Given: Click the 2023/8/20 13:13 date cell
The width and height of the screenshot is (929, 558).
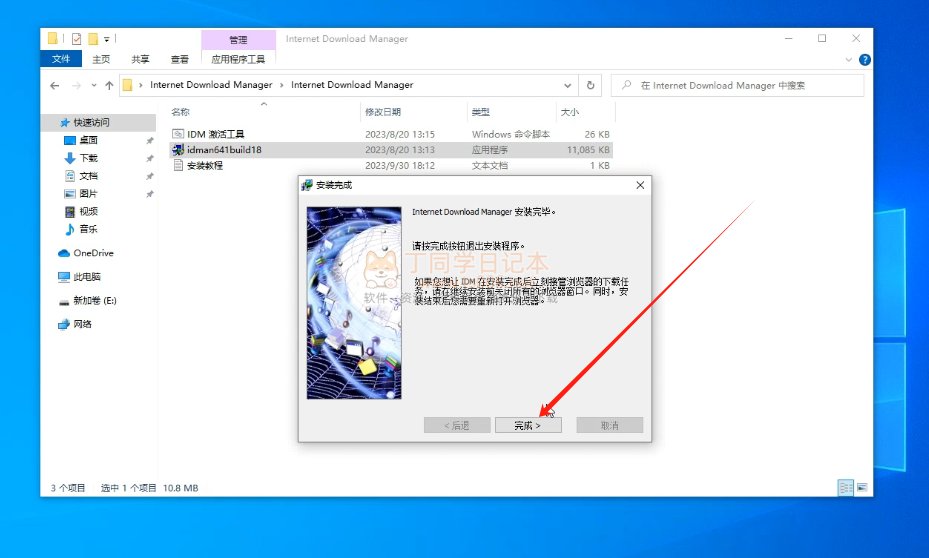Looking at the screenshot, I should (x=400, y=149).
